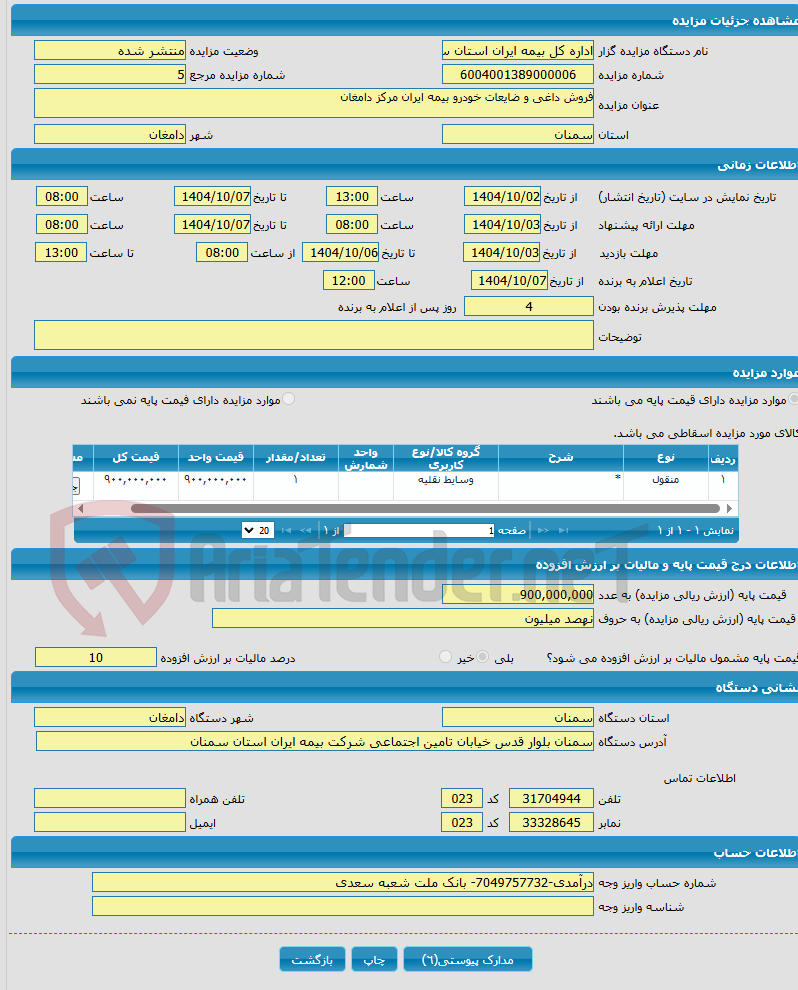798x990 pixels.
Task: Click the pager text 'نمایش ۱ - ۱ از ۱'
Action: pyautogui.click(x=695, y=530)
